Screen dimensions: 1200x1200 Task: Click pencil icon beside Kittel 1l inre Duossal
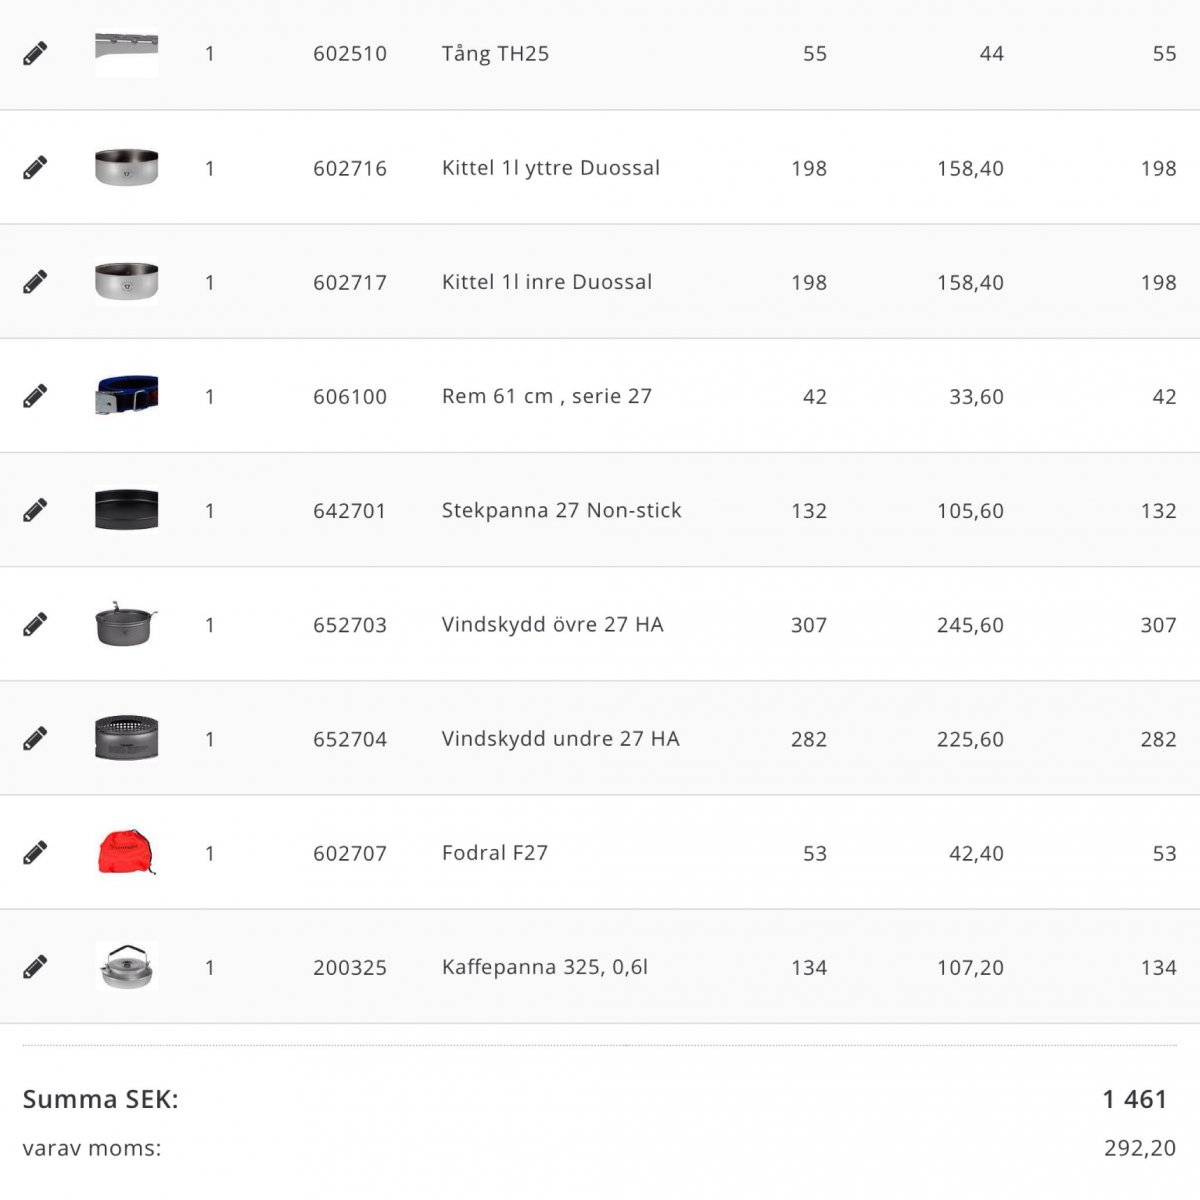pos(35,282)
